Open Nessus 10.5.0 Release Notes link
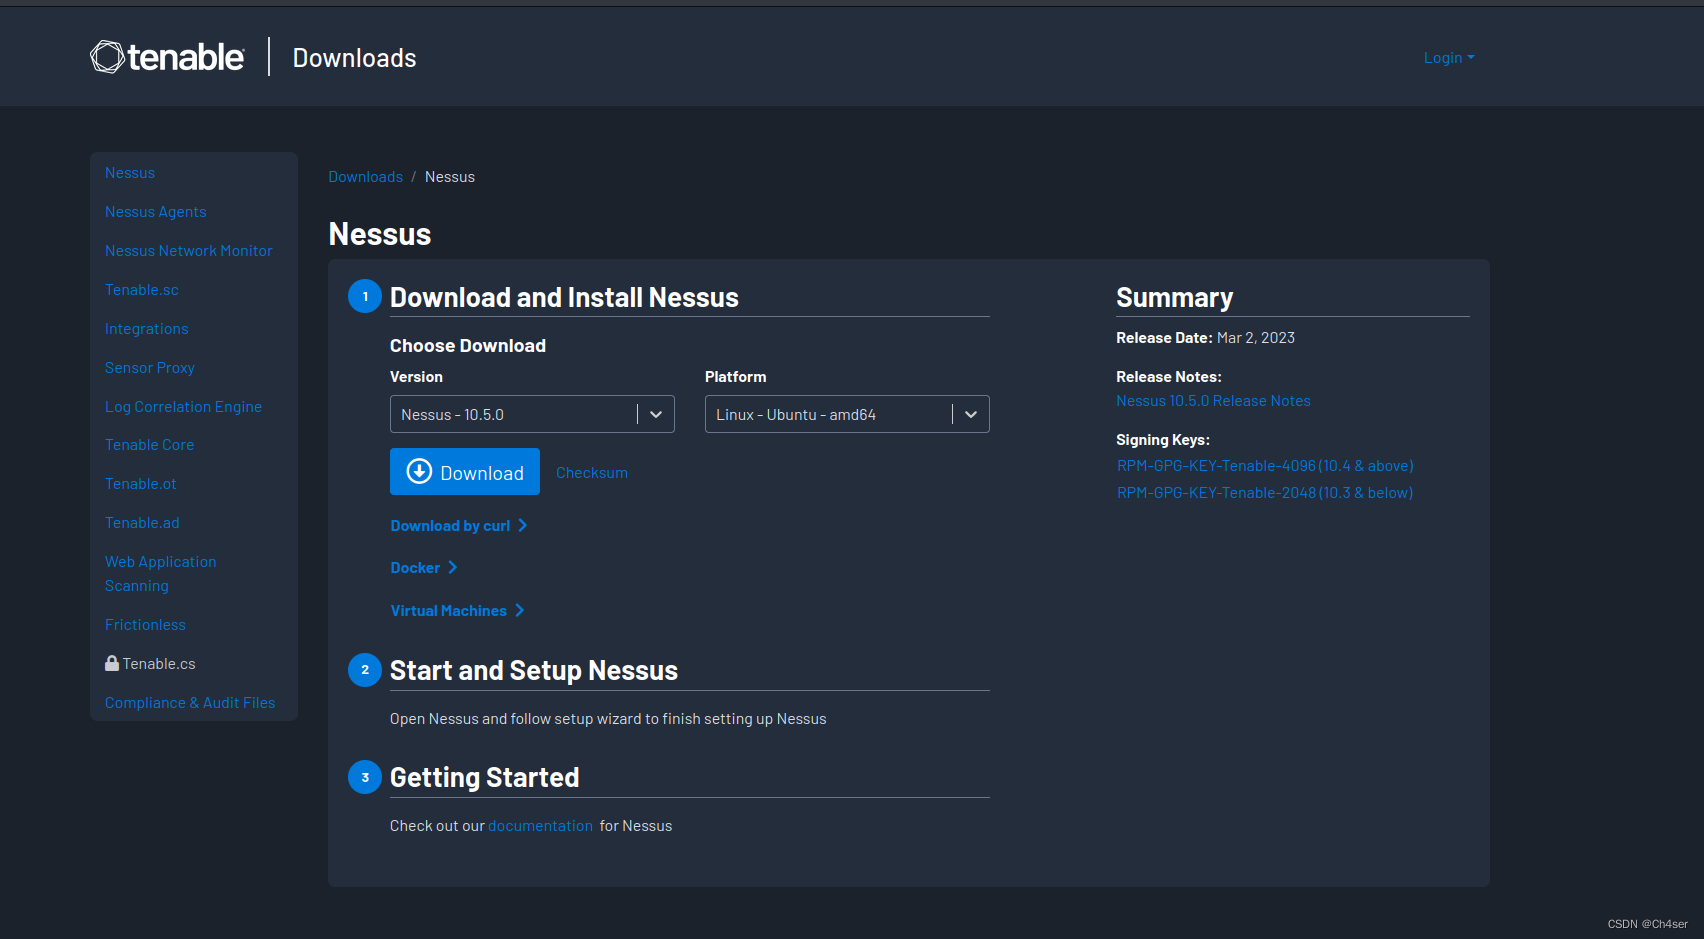The width and height of the screenshot is (1704, 939). [x=1213, y=401]
